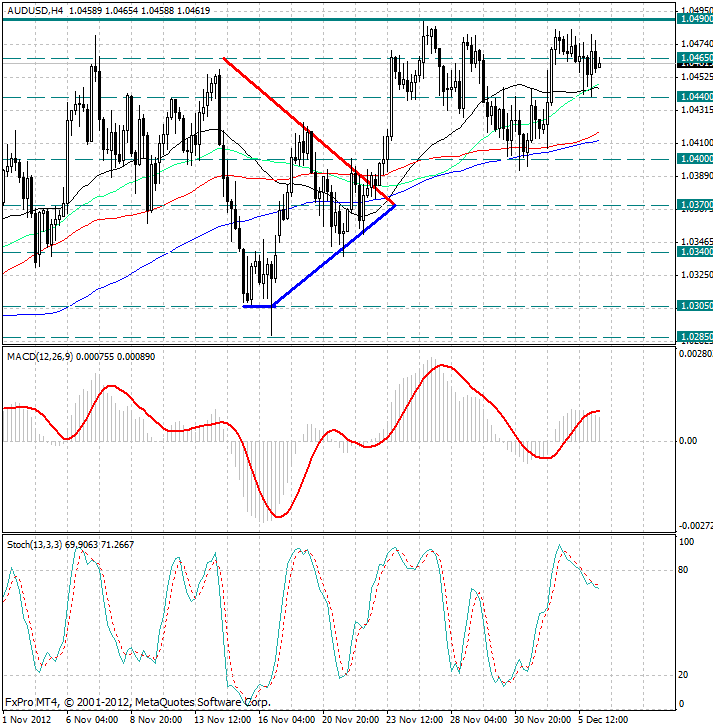Click the red descending trendline

pos(309,132)
